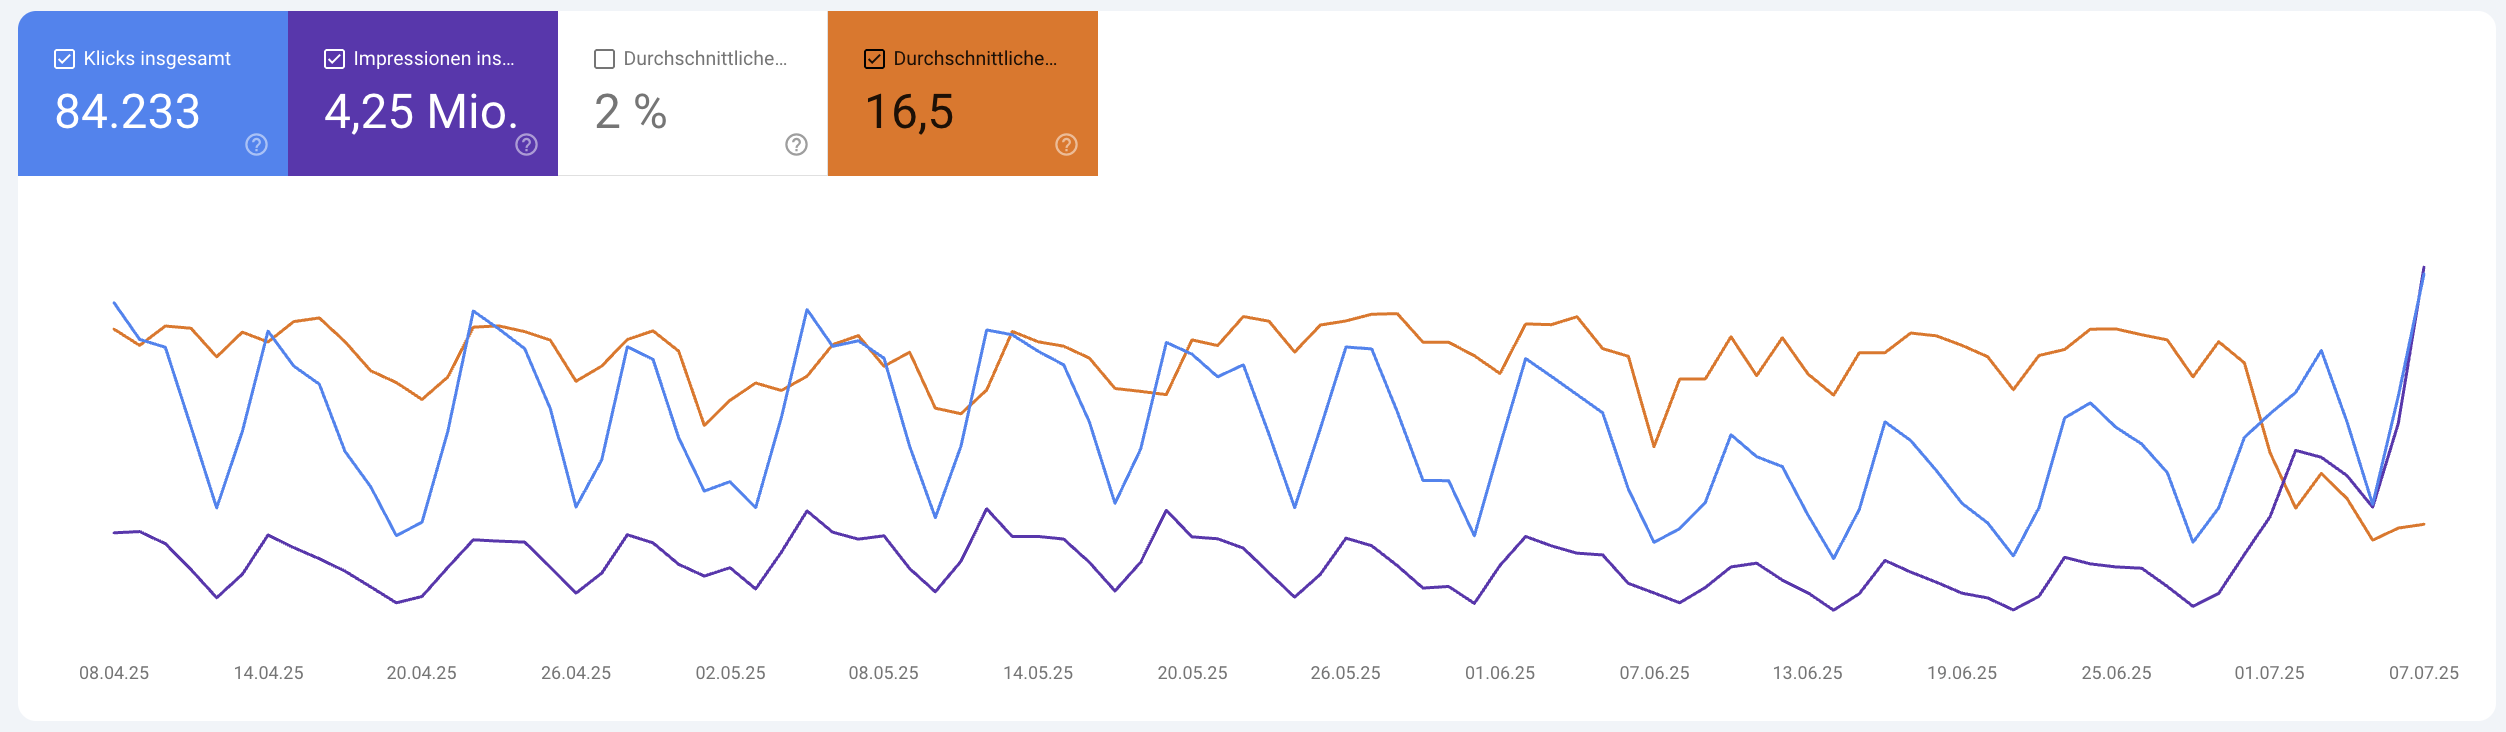The width and height of the screenshot is (2506, 732).
Task: Click the 01.06.25 date axis label
Action: pyautogui.click(x=1500, y=673)
